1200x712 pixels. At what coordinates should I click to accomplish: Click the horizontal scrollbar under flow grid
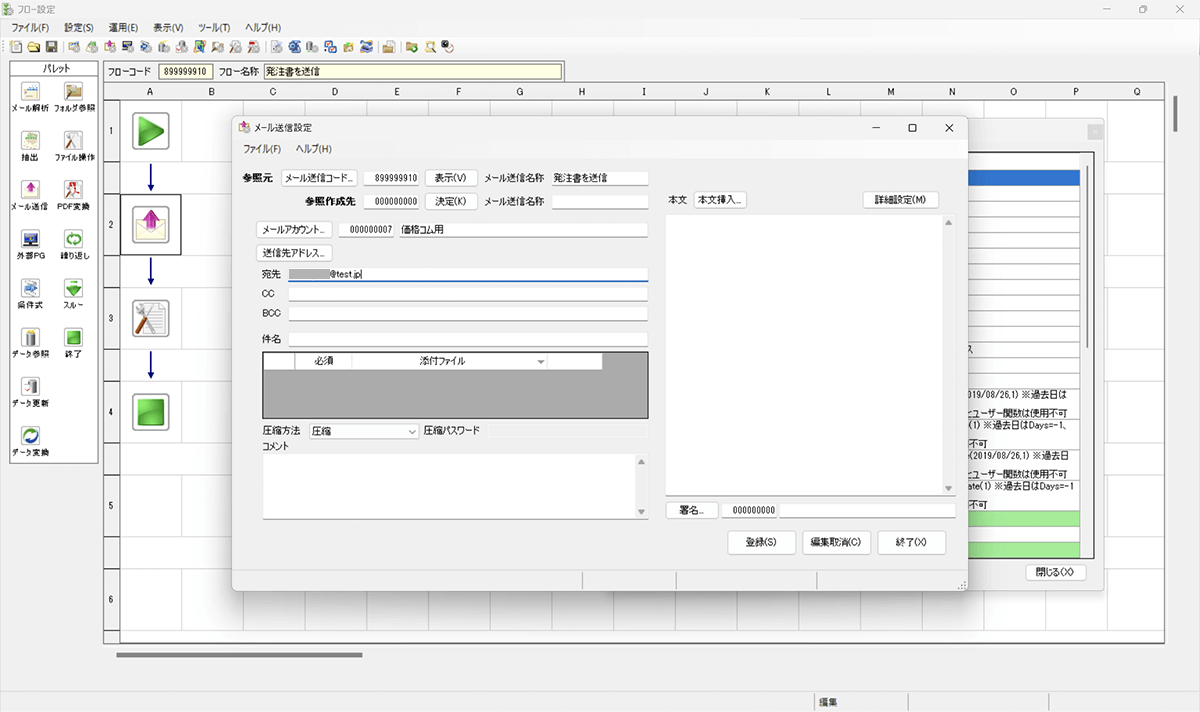pos(239,655)
